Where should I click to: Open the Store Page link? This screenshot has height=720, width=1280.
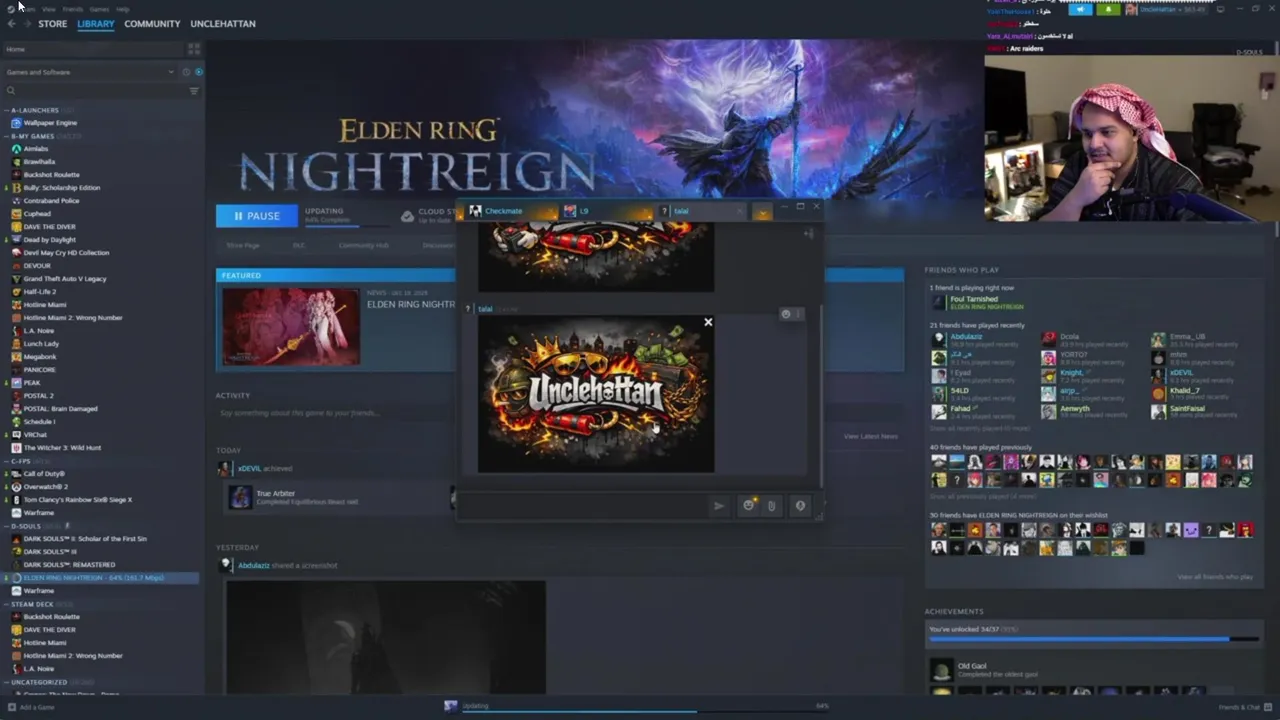(x=243, y=245)
